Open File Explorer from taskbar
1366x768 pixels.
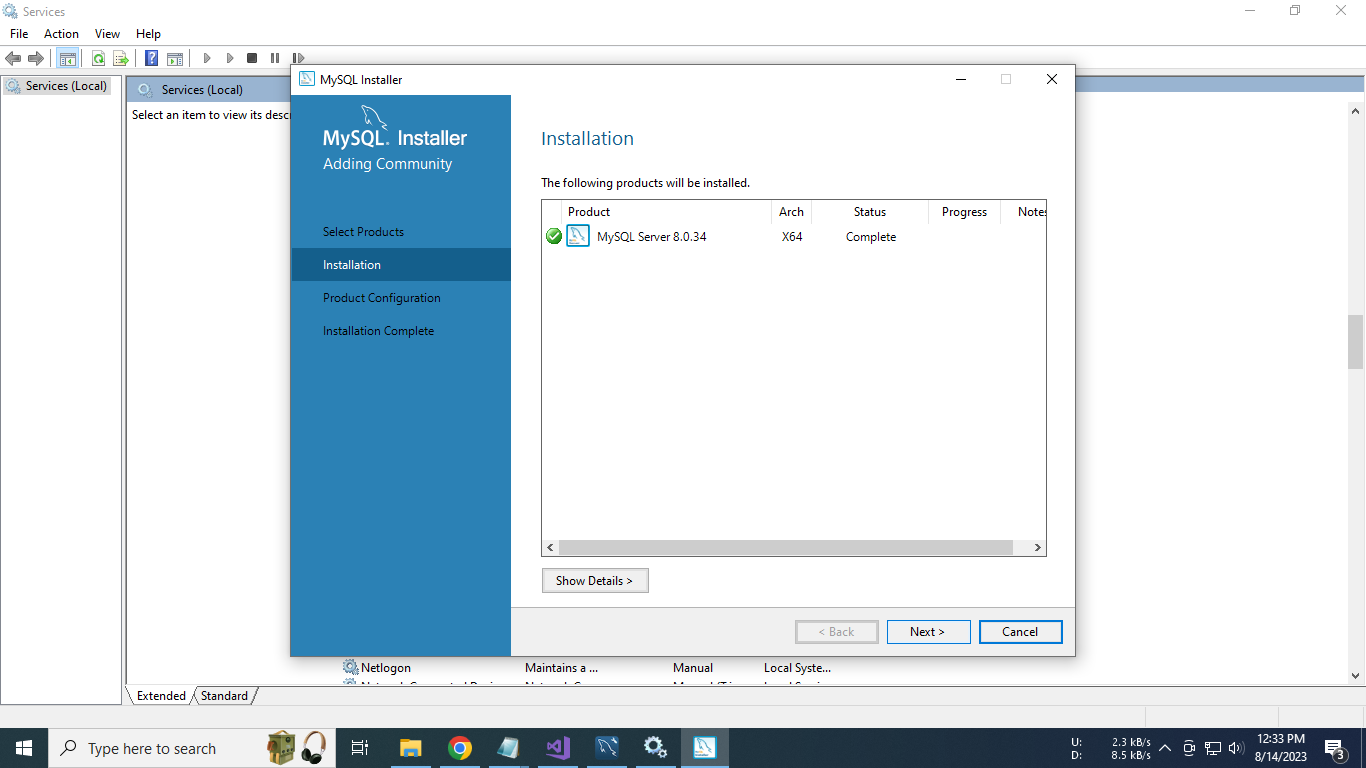[x=410, y=748]
